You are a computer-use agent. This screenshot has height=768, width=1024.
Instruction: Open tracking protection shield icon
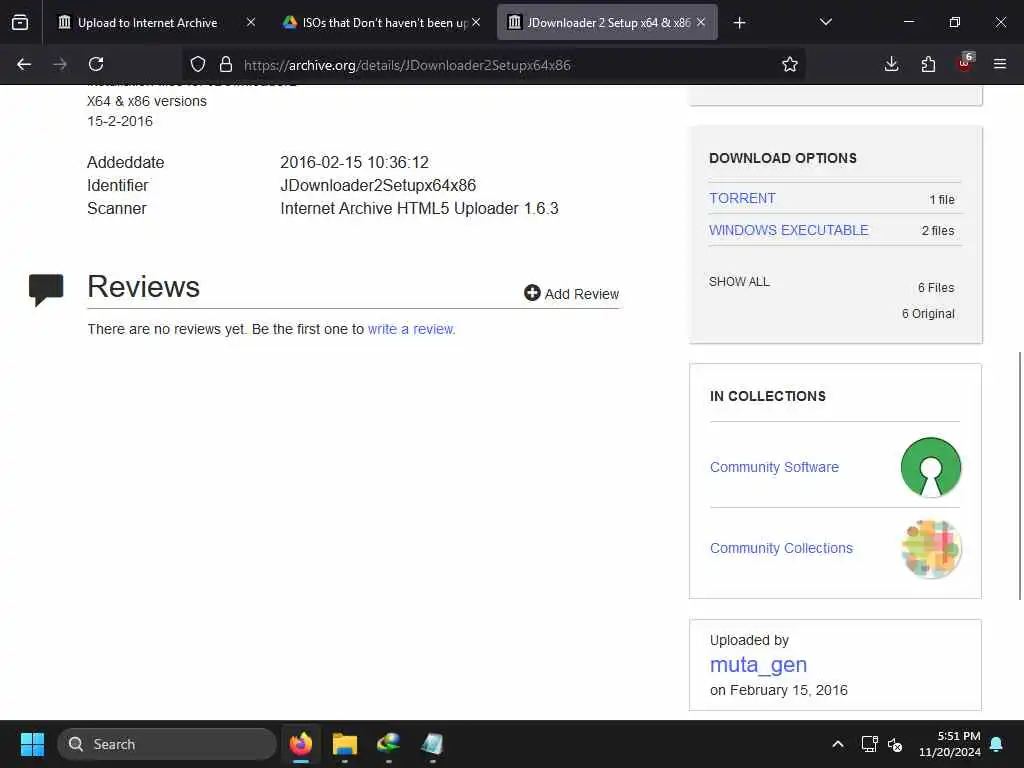pos(198,64)
